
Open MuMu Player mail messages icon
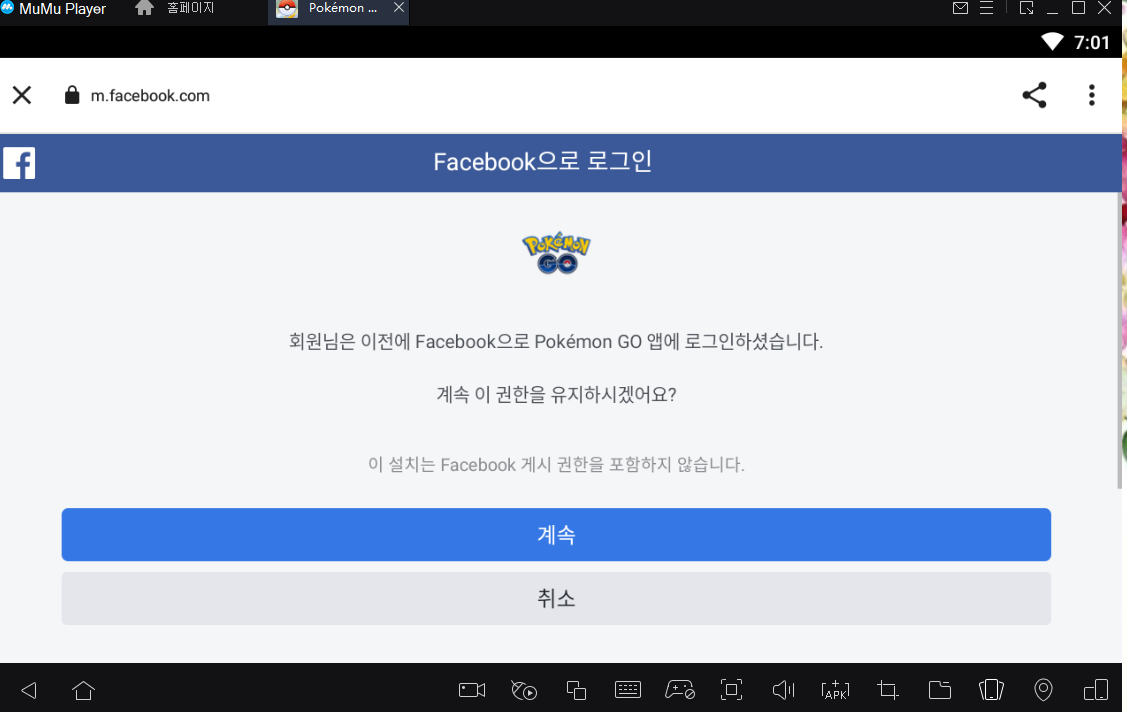tap(960, 8)
